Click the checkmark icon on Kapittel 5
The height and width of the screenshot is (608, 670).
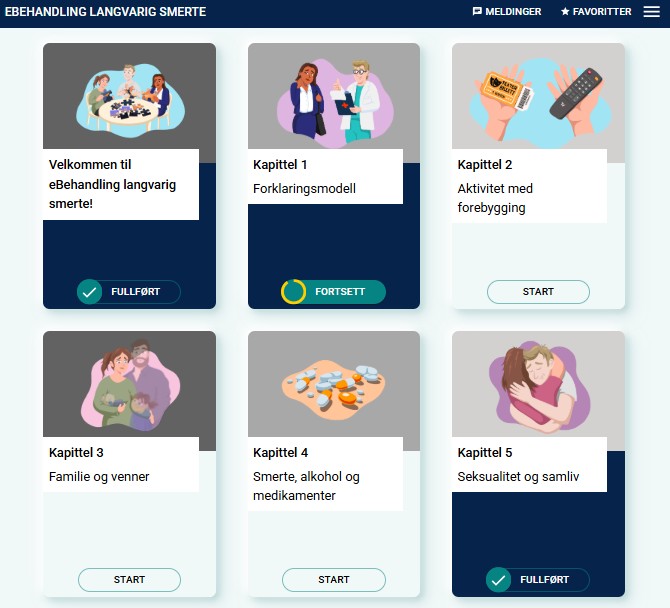(498, 580)
